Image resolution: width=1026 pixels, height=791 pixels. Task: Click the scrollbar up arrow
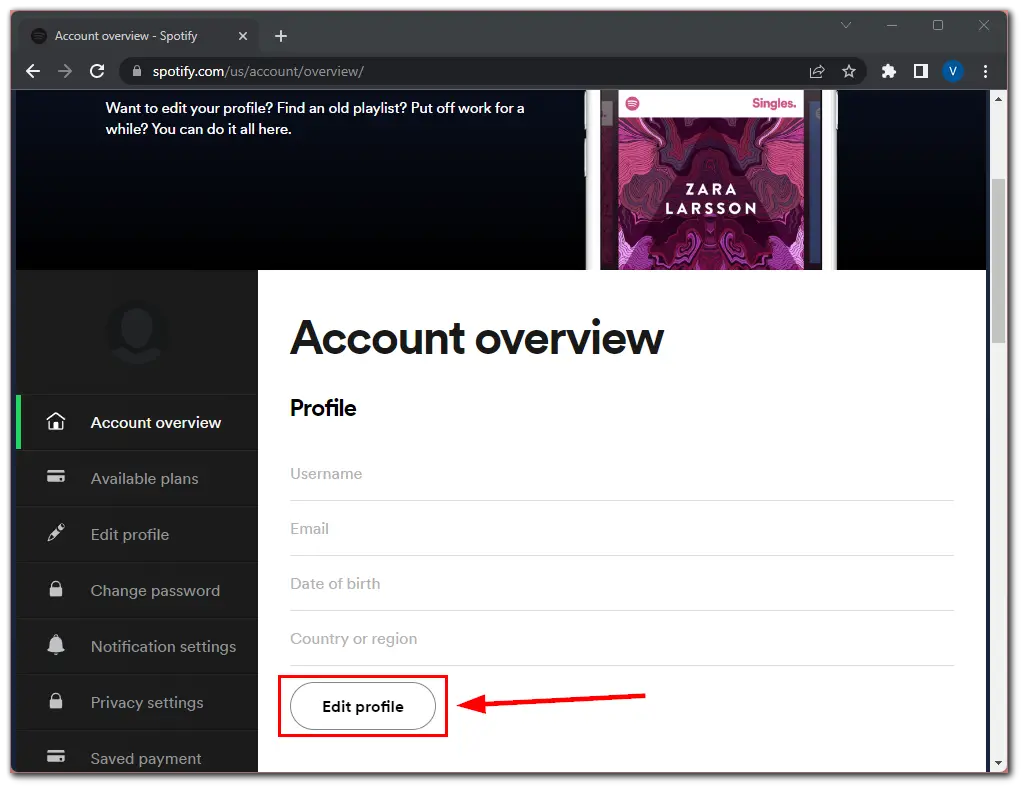click(x=998, y=99)
